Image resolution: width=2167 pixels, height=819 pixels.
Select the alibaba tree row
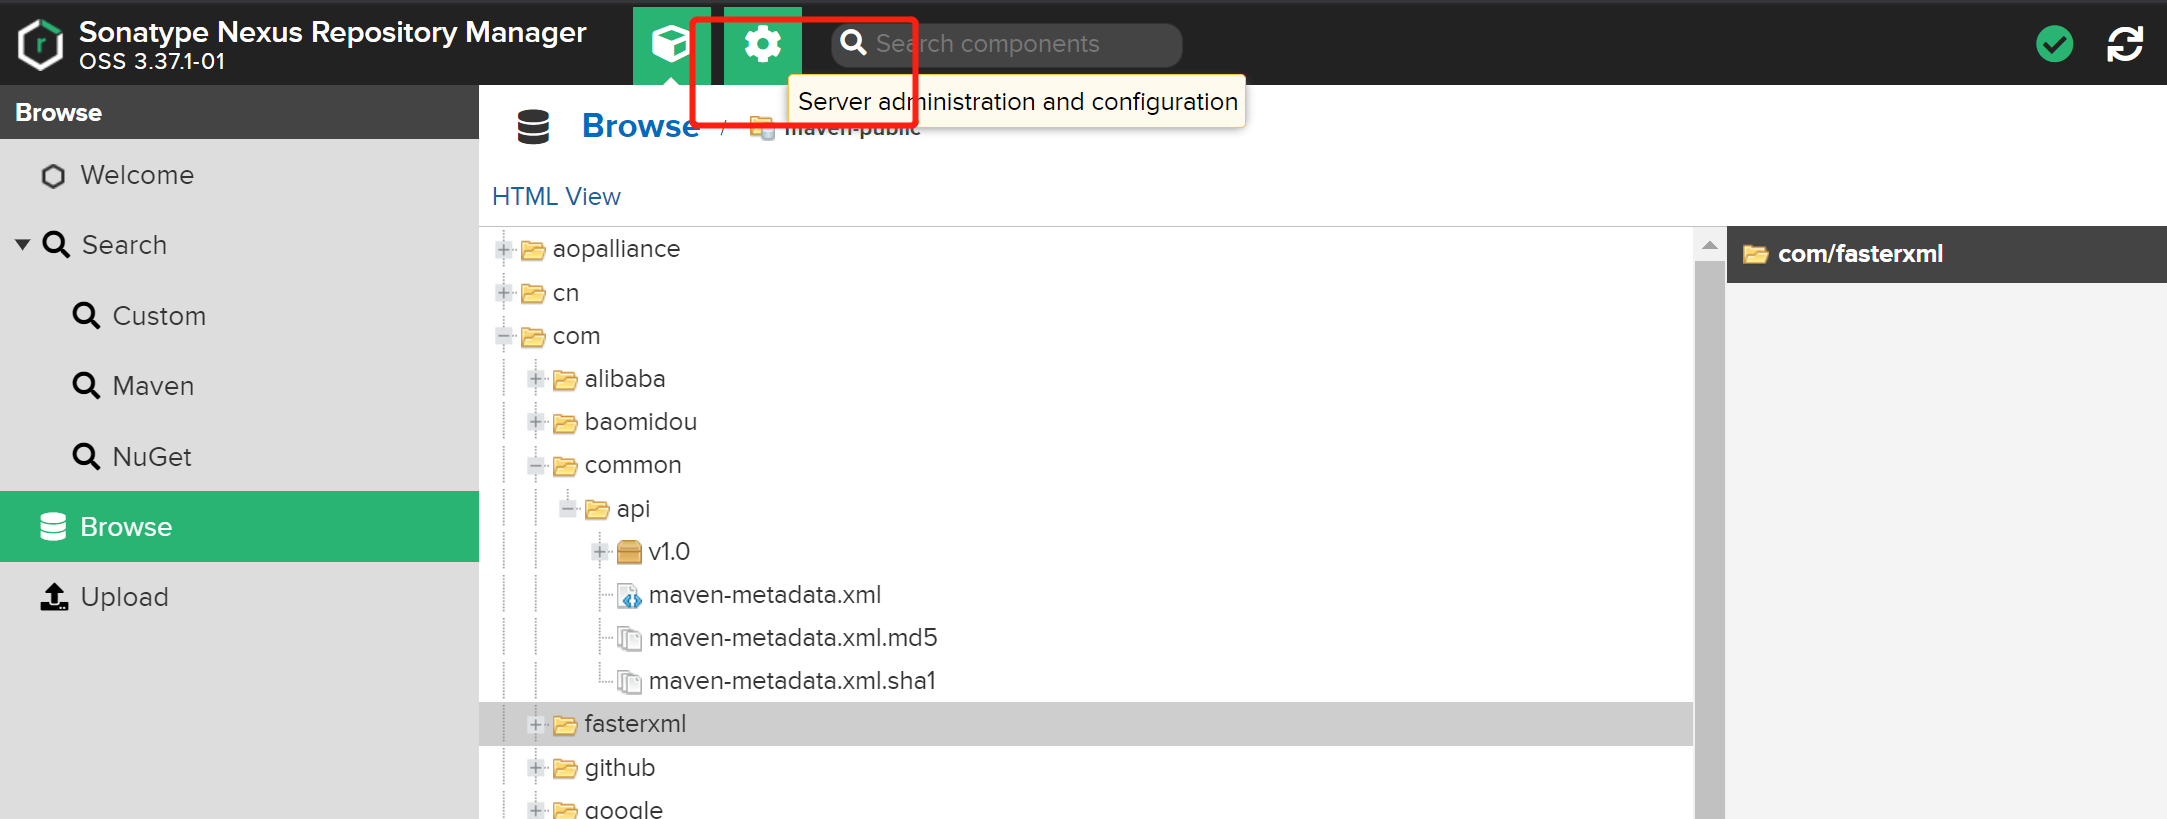click(x=1086, y=379)
